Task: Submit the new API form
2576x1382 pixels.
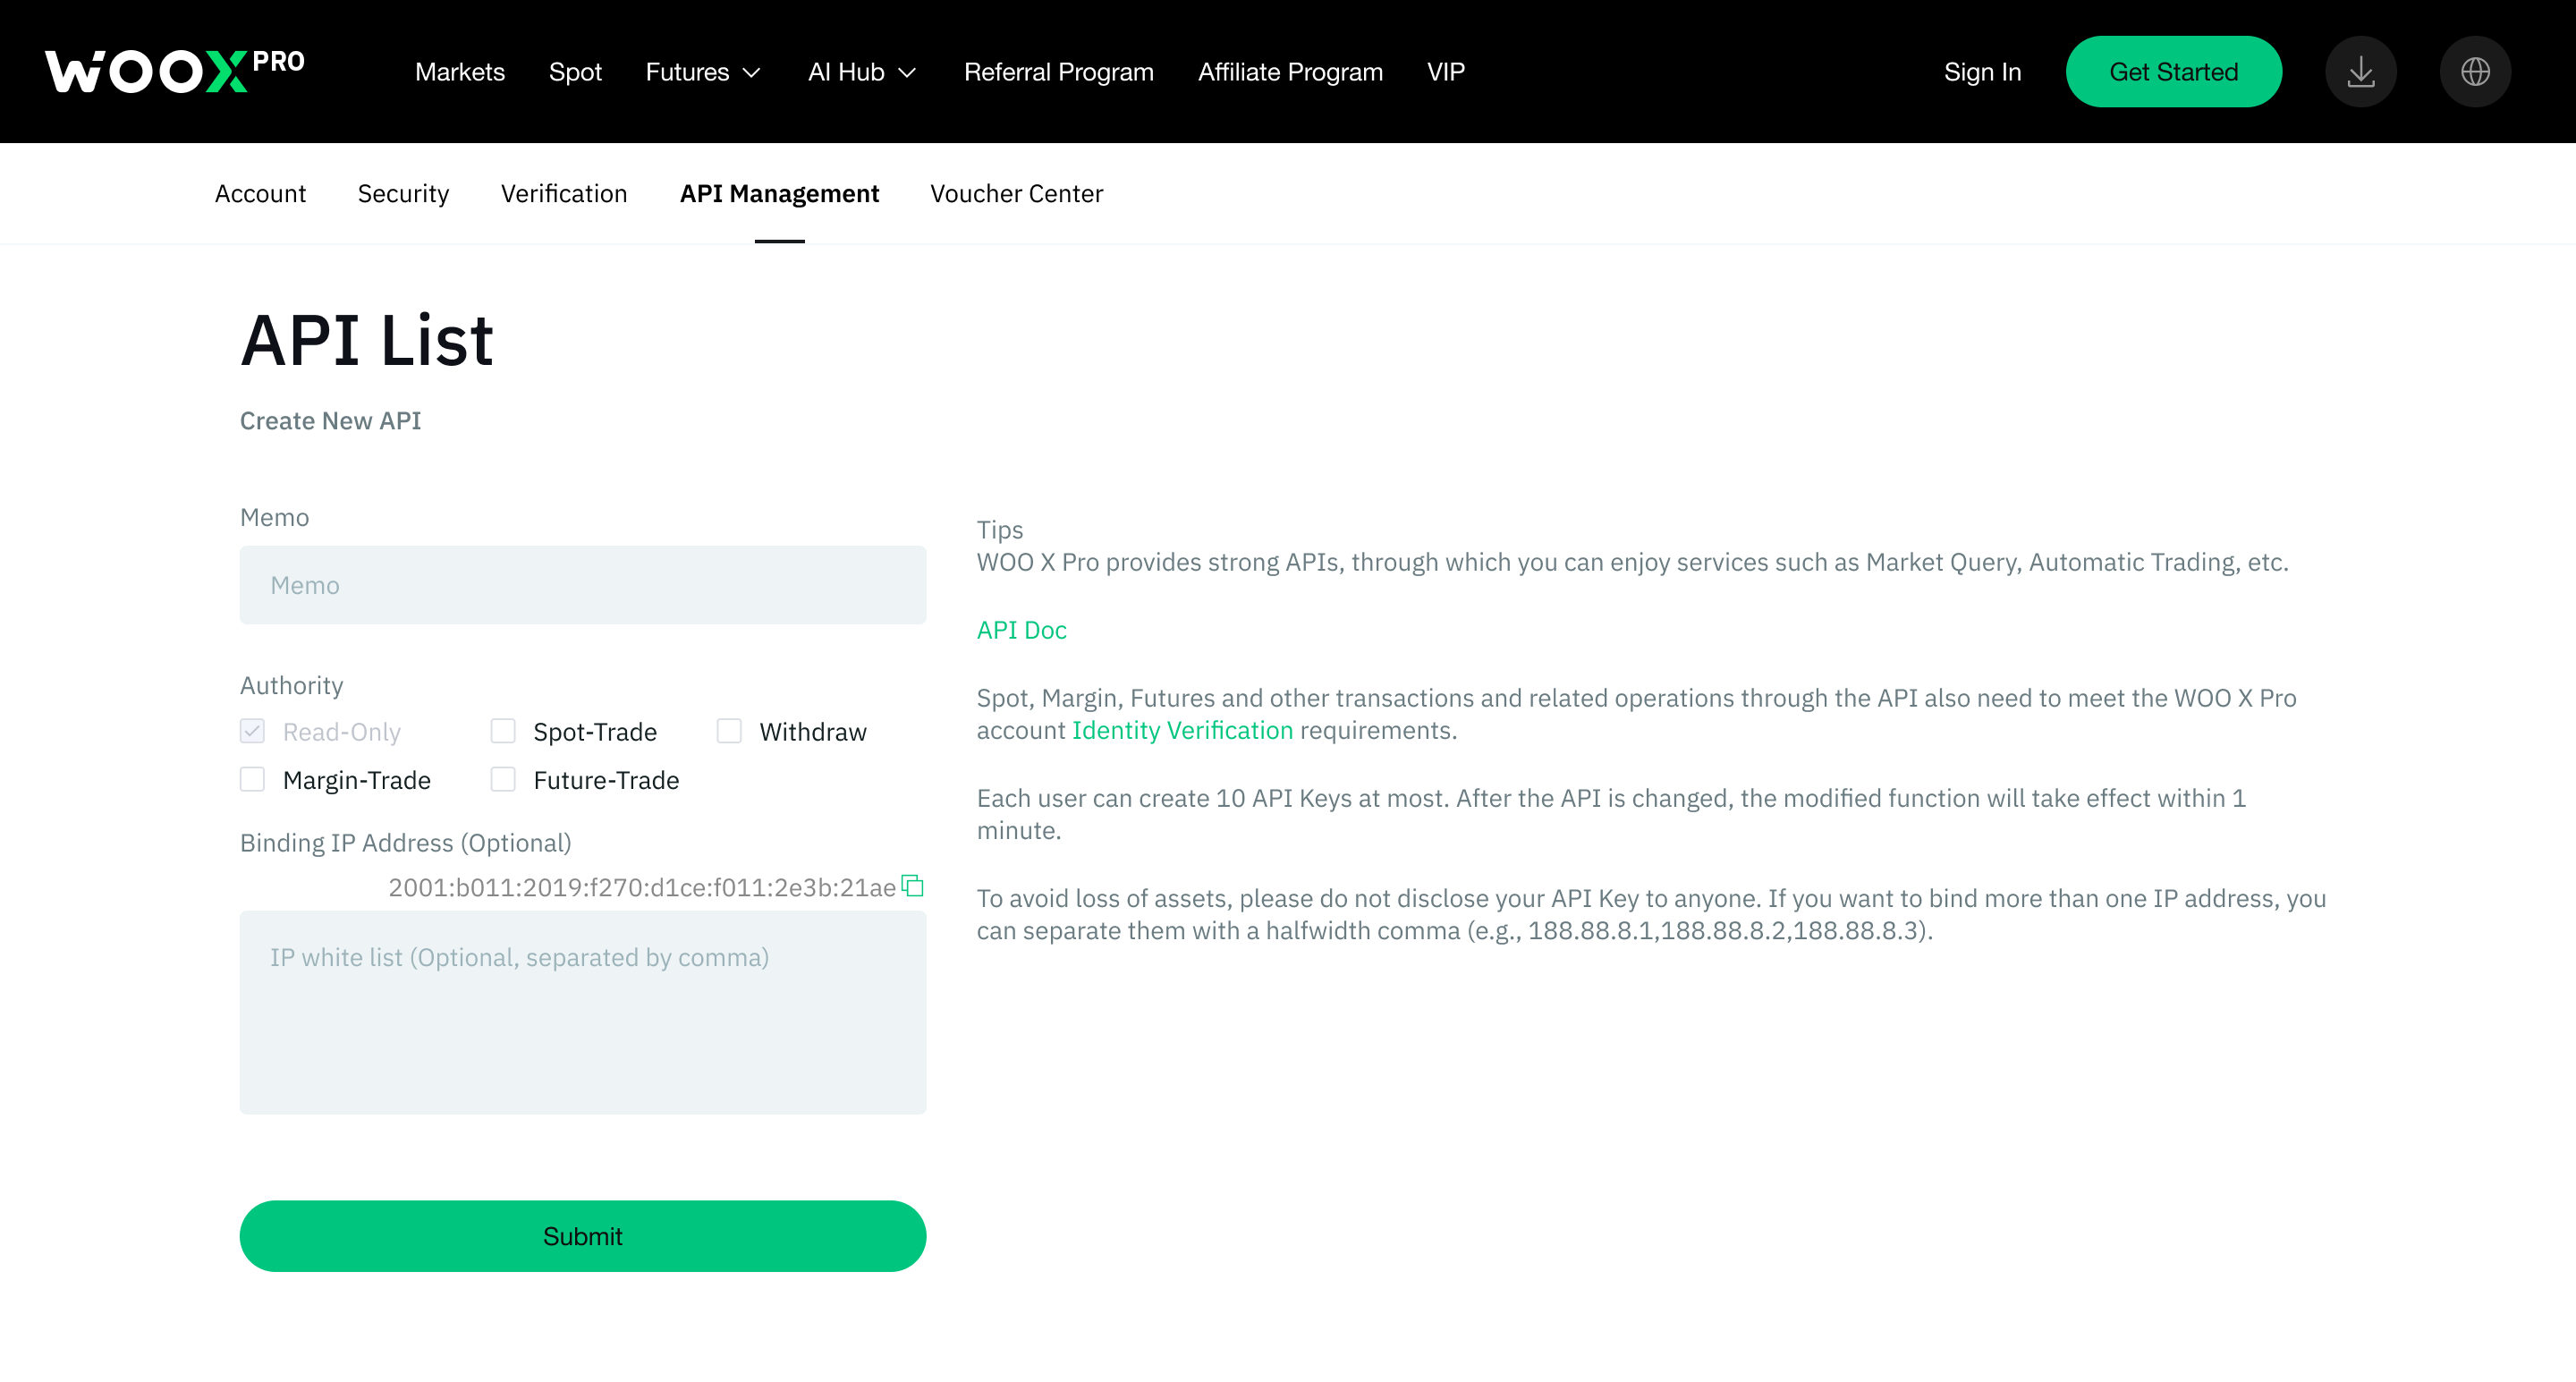Action: point(583,1236)
